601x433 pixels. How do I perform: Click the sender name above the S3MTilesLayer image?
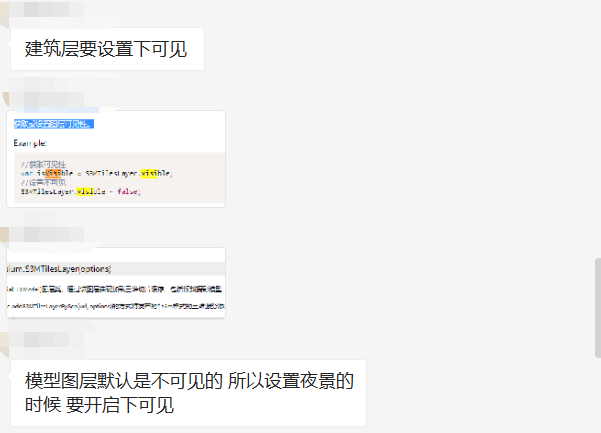[x=47, y=234]
